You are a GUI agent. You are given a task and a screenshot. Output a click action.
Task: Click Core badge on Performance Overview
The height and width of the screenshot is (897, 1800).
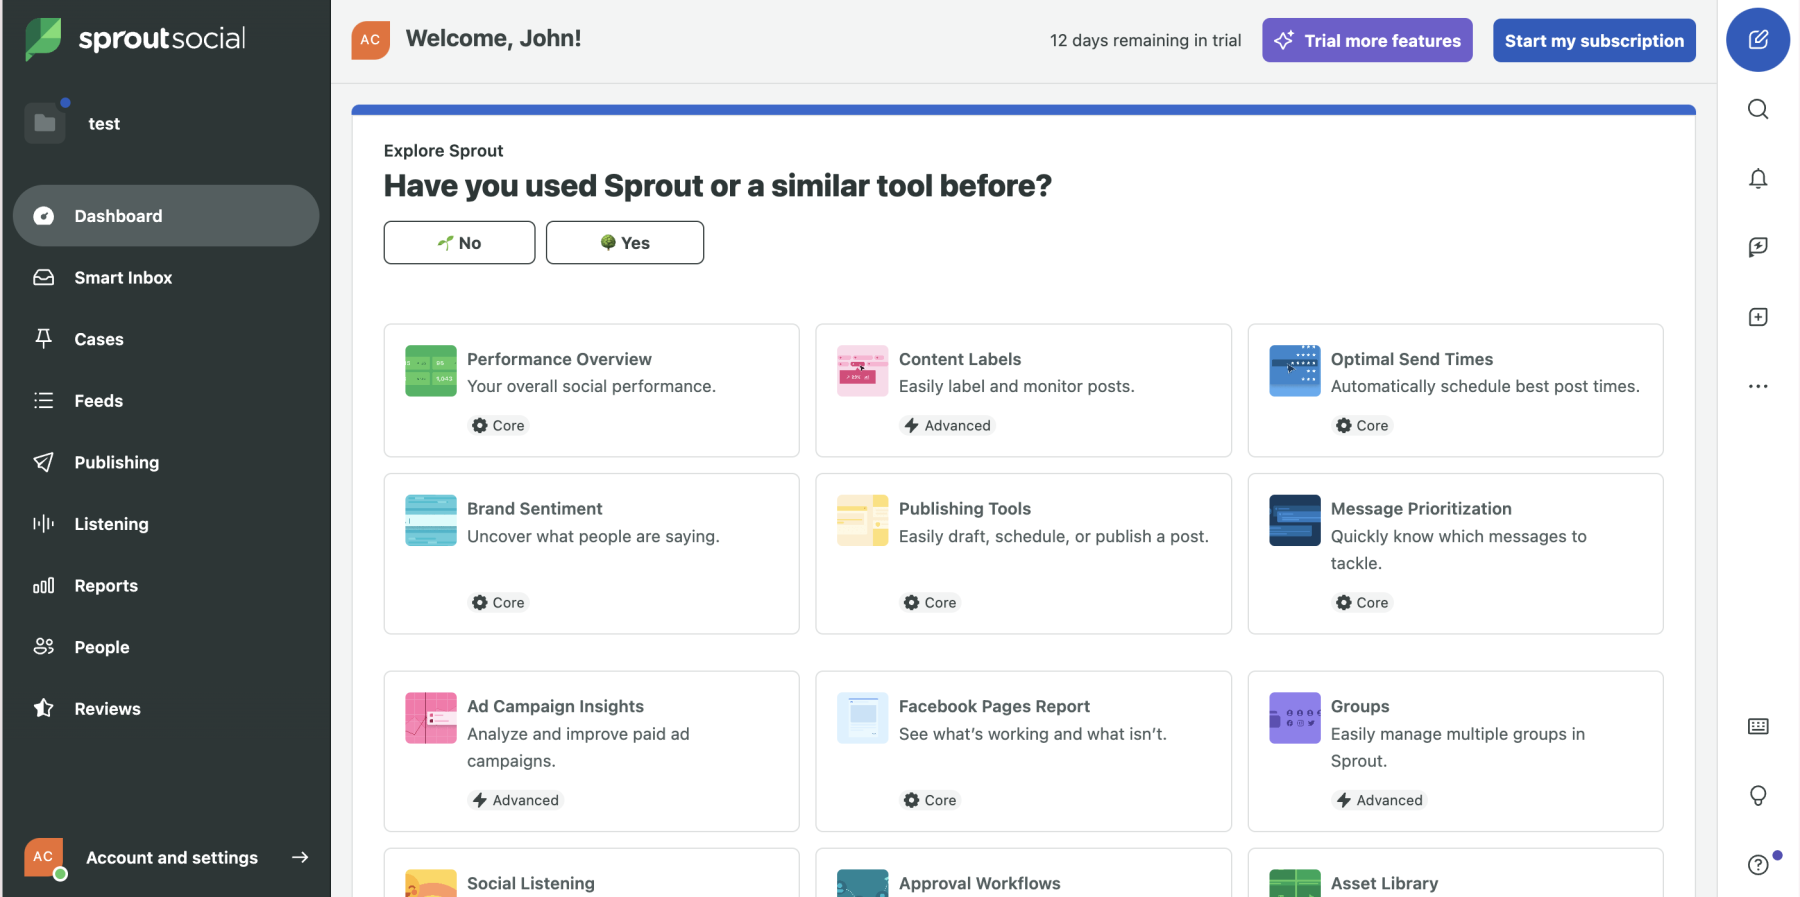(x=498, y=426)
